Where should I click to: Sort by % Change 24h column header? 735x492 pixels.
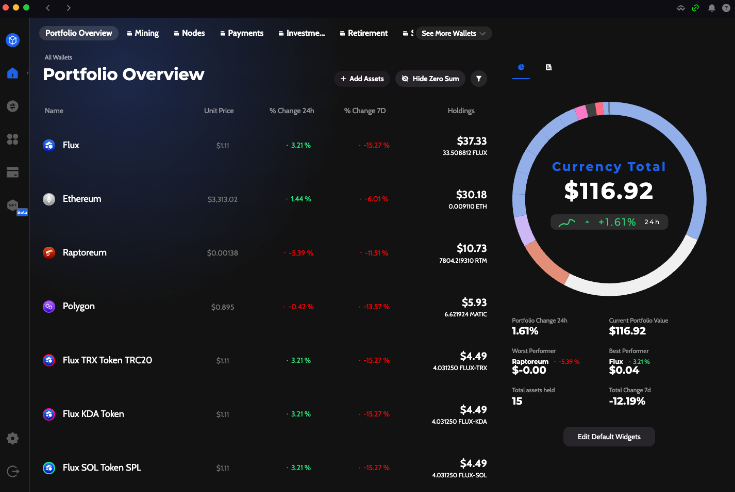292,111
